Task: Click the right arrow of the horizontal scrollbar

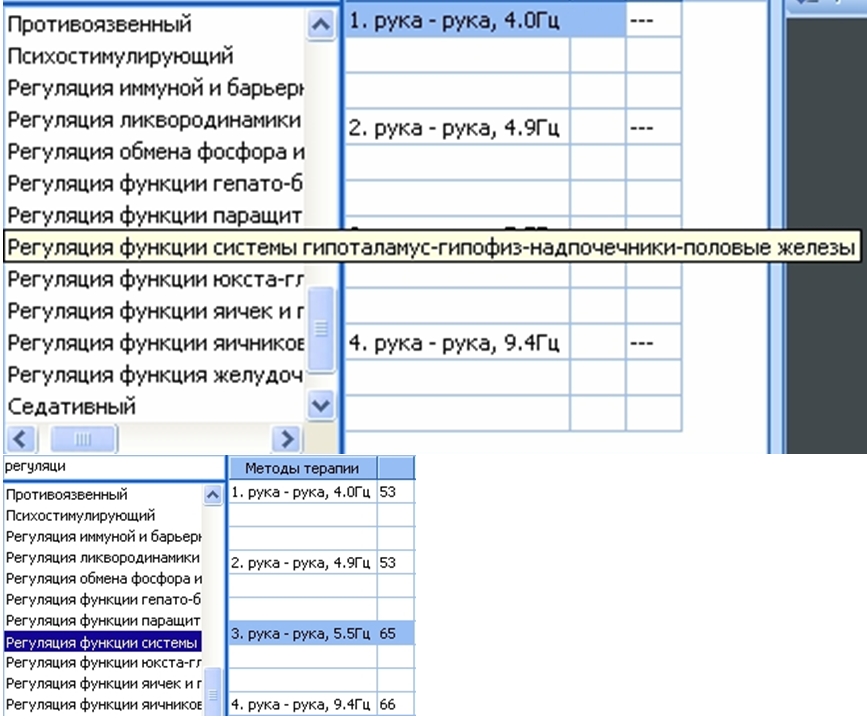Action: click(x=287, y=439)
